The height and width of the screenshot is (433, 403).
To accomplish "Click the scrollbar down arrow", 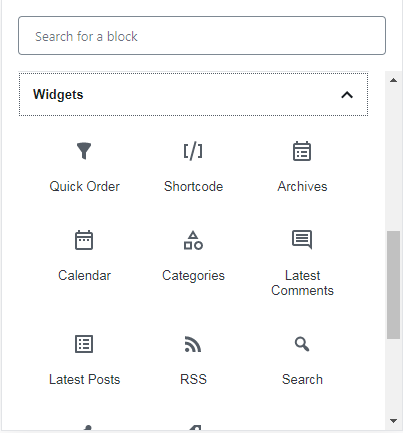I will point(393,421).
